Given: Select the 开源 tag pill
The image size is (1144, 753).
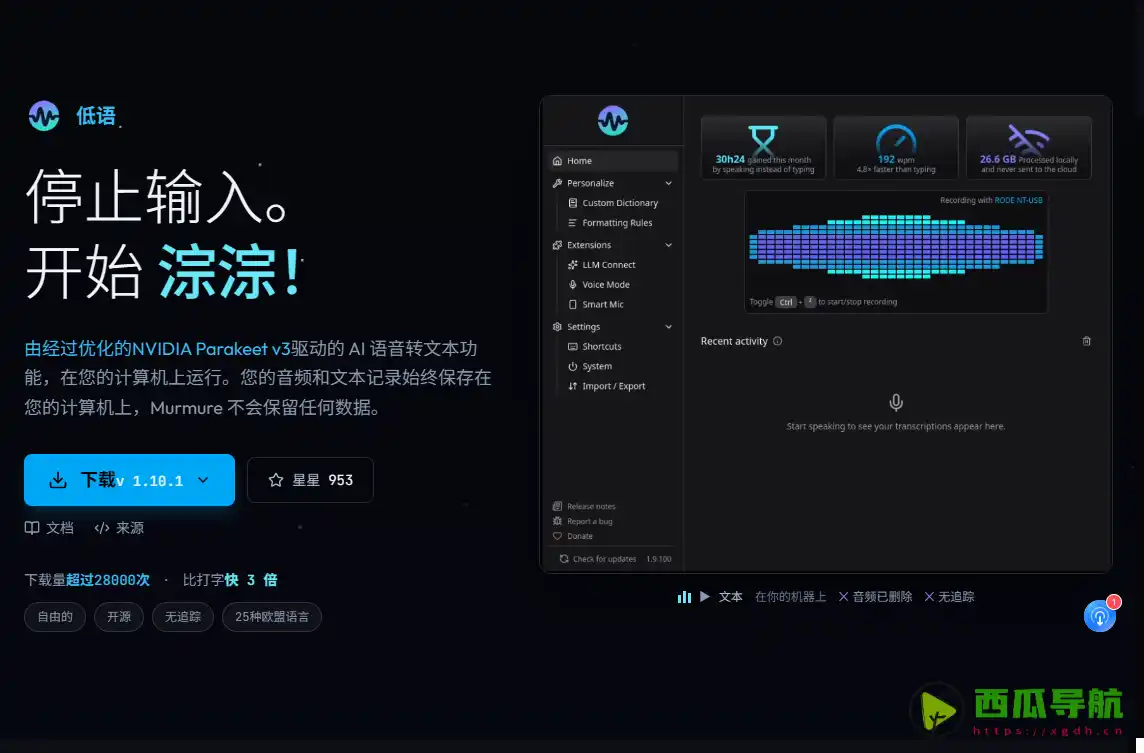Looking at the screenshot, I should pyautogui.click(x=119, y=617).
